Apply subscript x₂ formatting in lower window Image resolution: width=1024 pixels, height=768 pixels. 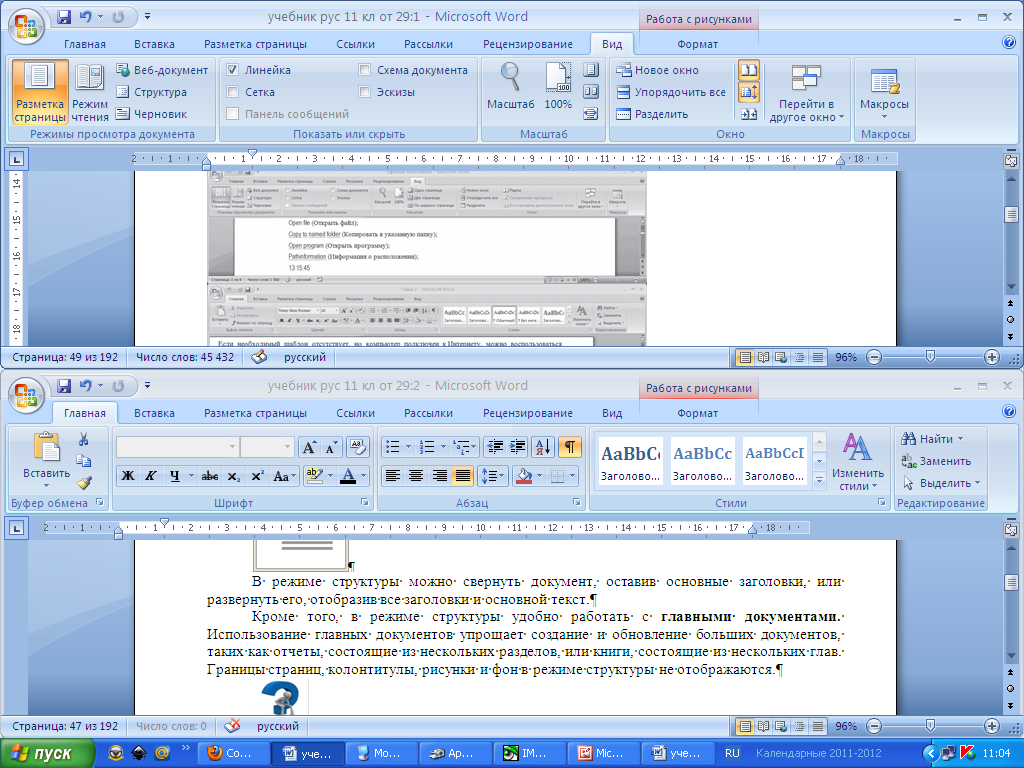click(x=234, y=476)
